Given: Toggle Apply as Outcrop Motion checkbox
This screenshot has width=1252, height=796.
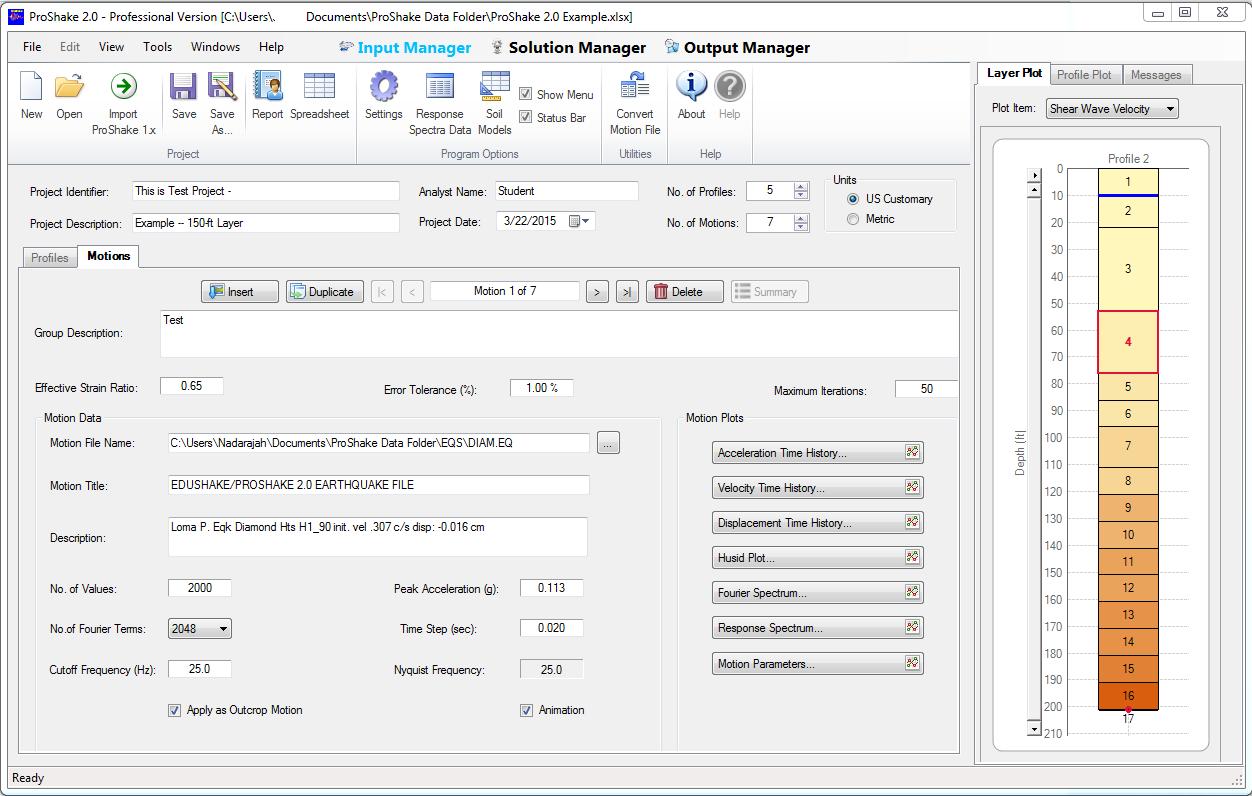Looking at the screenshot, I should click(175, 710).
